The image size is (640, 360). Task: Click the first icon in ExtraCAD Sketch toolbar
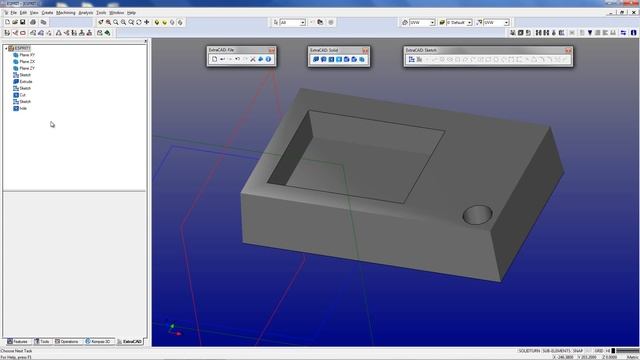pos(411,60)
